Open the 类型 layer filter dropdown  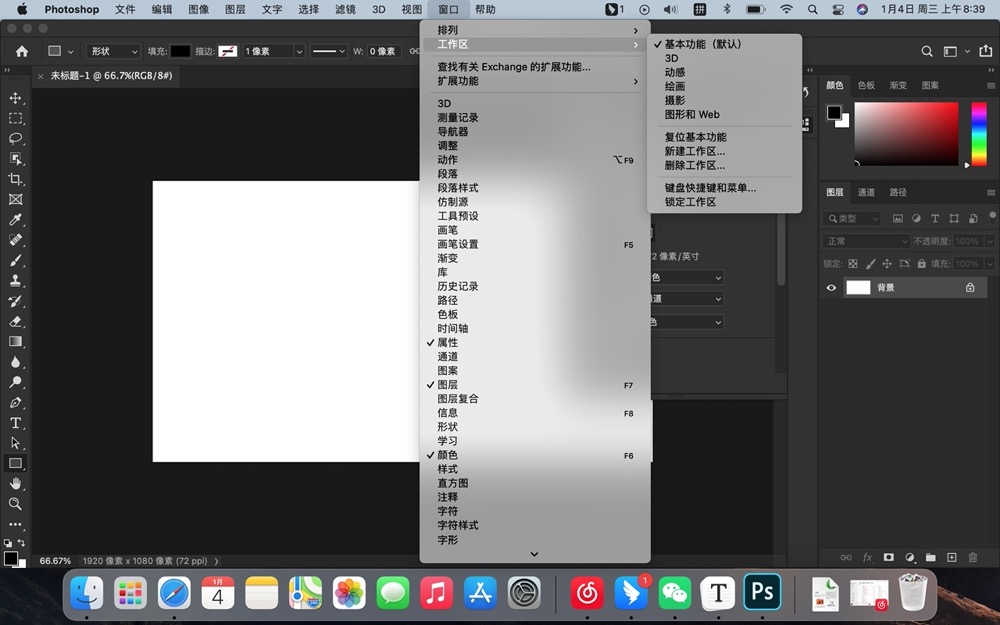(x=851, y=218)
